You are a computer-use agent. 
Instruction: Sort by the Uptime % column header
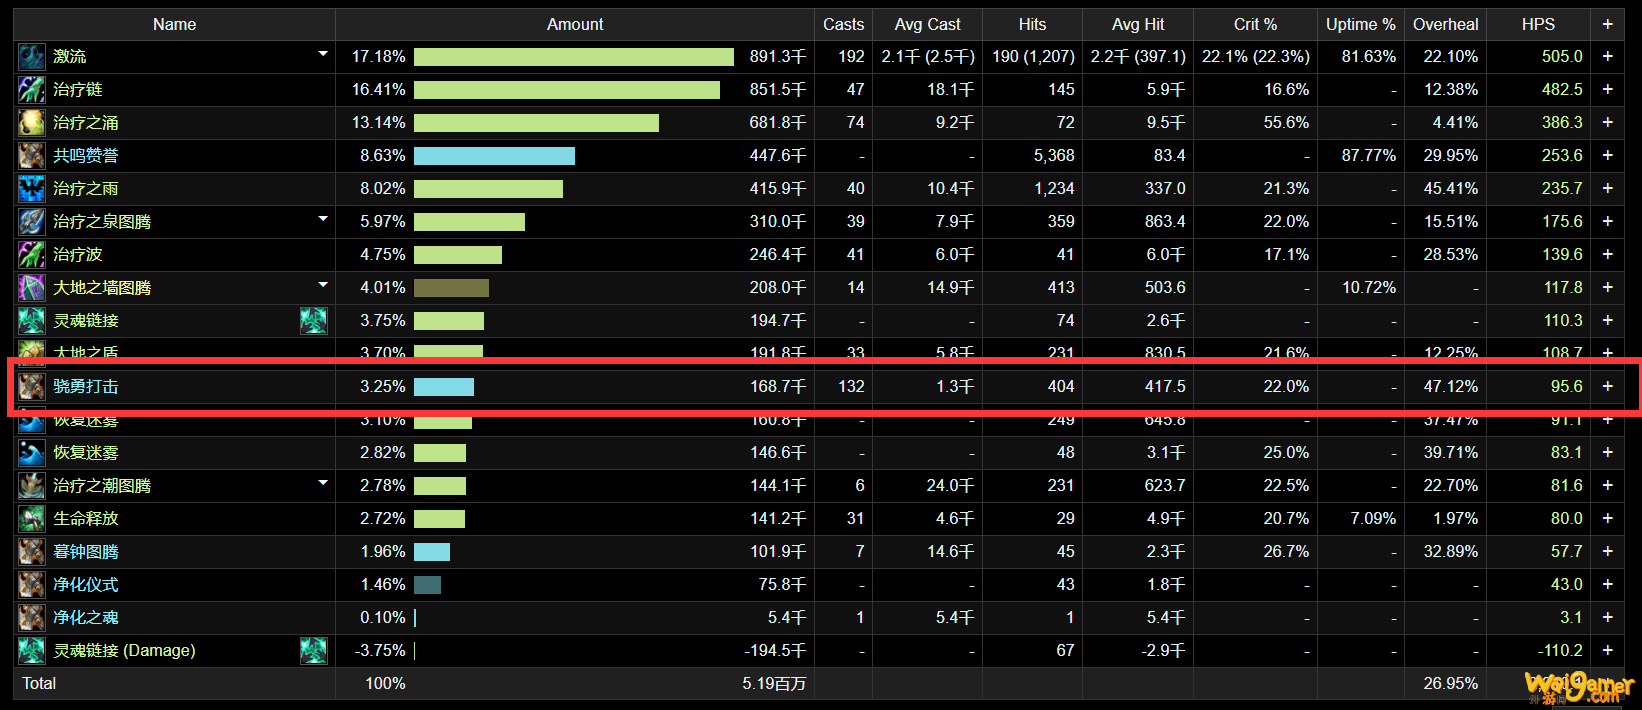(x=1361, y=25)
